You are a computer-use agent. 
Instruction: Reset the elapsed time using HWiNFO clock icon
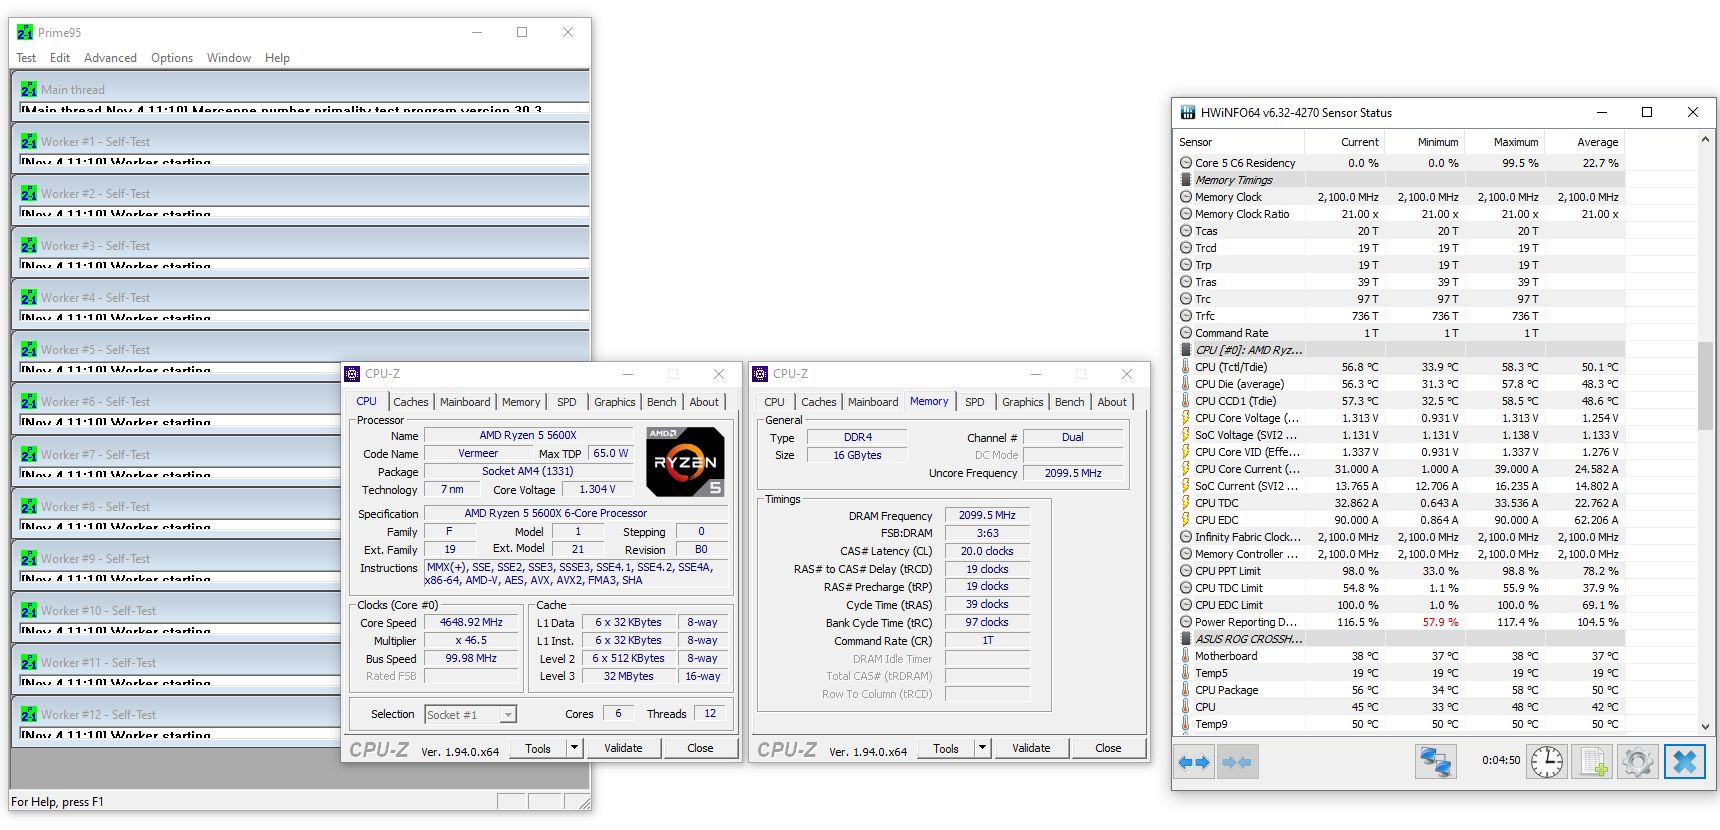[x=1547, y=762]
